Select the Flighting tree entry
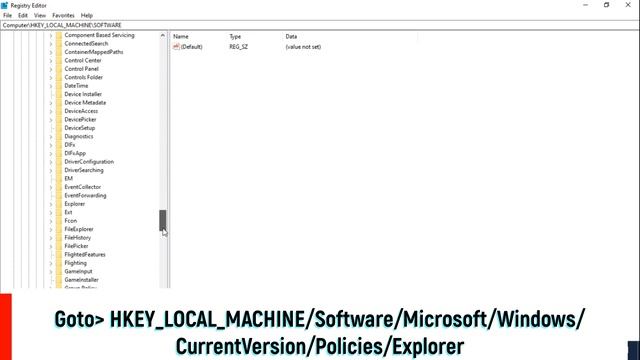The width and height of the screenshot is (640, 360). coord(76,263)
